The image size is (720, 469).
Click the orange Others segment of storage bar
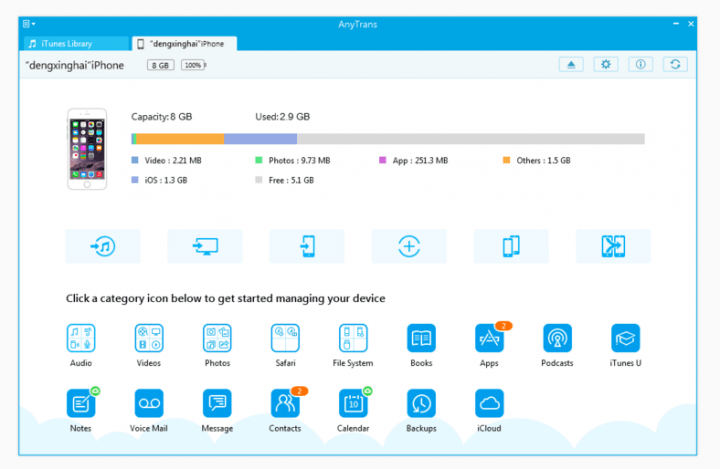[180, 139]
